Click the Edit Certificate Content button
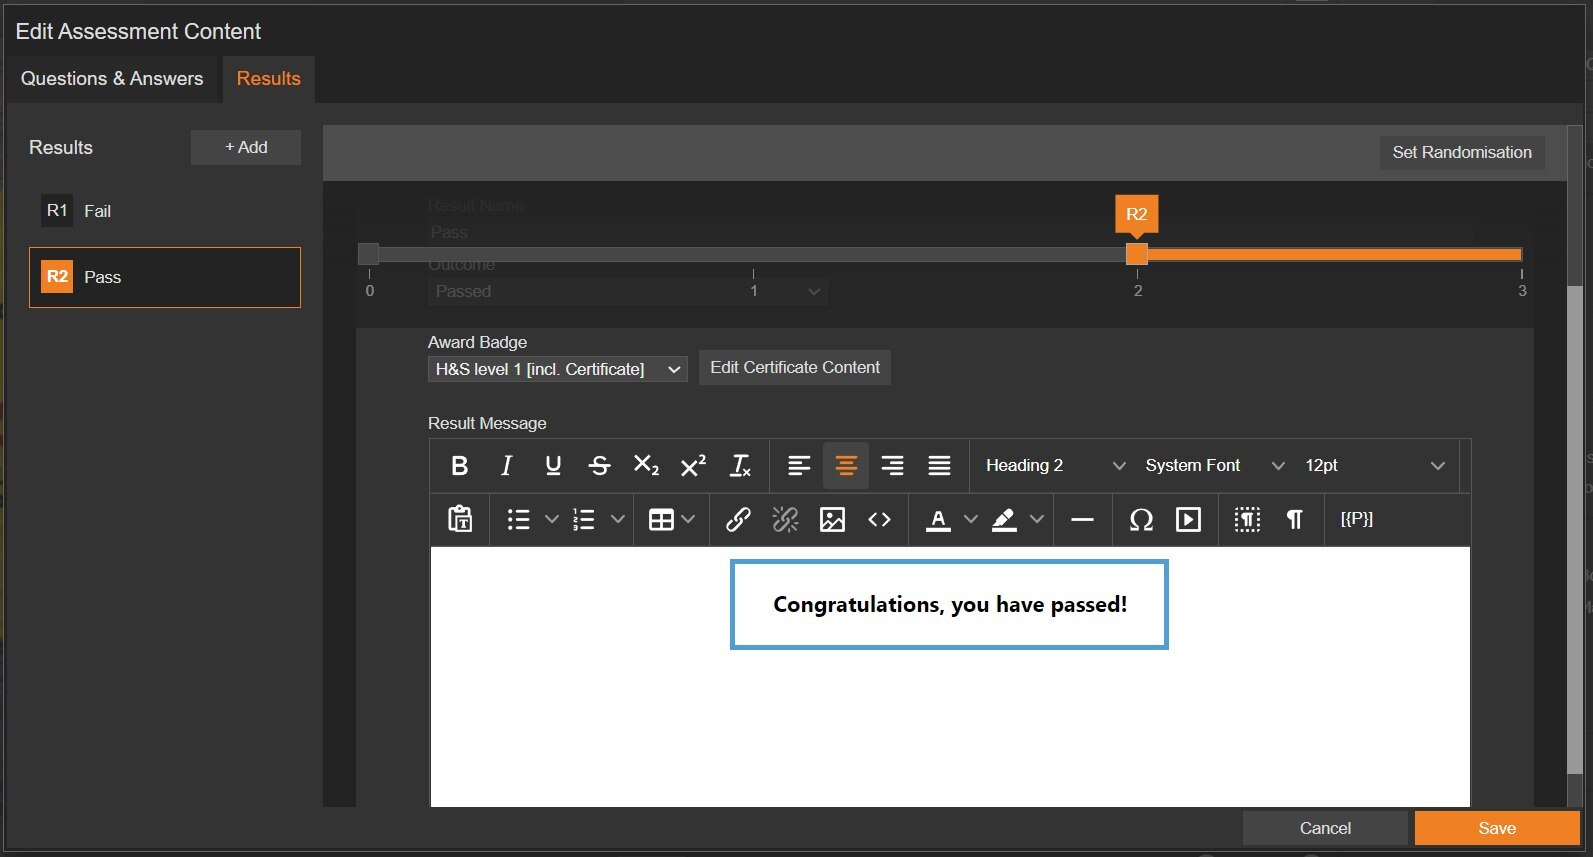The image size is (1593, 857). click(x=794, y=368)
